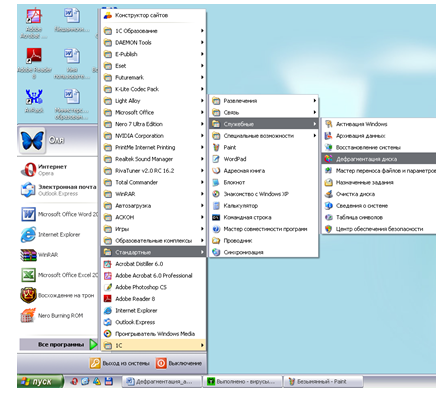This screenshot has height=393, width=440.
Task: Open Центр обеспечения безопасности entry
Action: [x=379, y=229]
